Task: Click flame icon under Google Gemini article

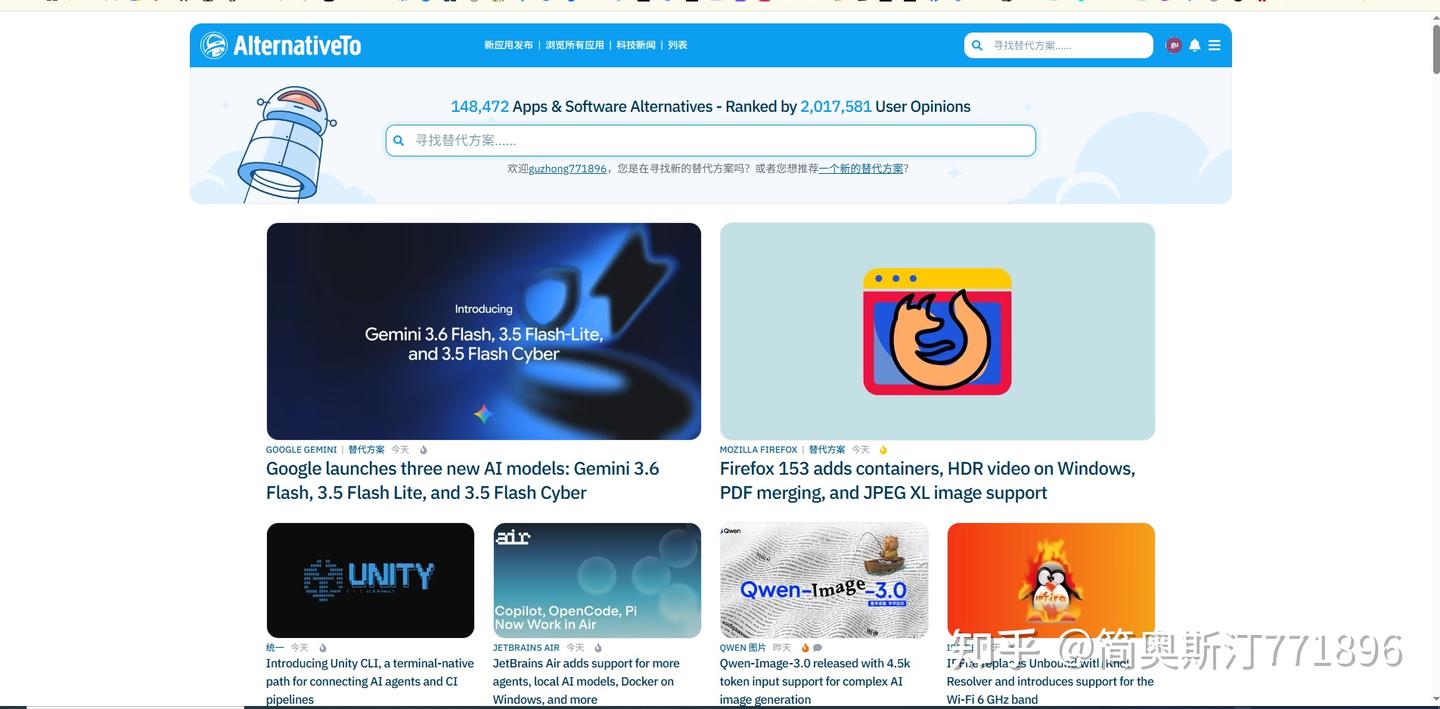Action: click(423, 450)
